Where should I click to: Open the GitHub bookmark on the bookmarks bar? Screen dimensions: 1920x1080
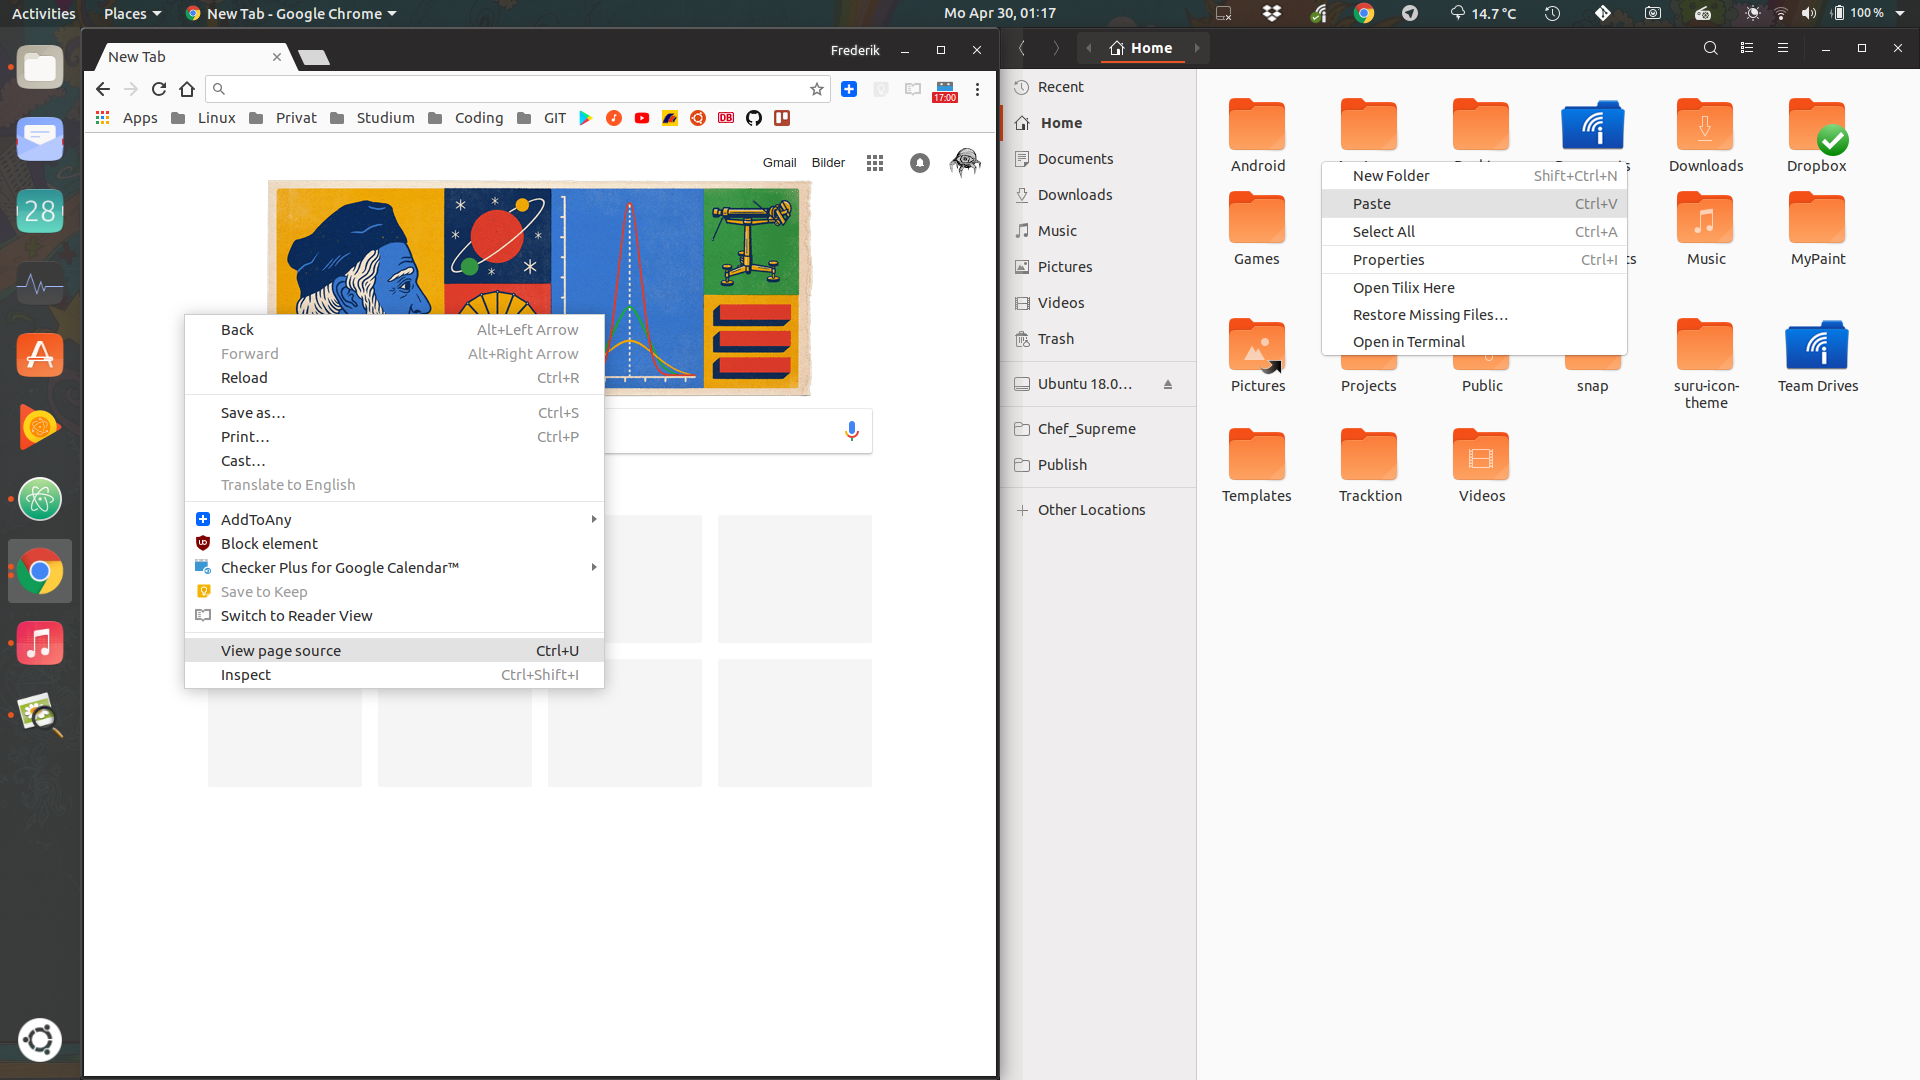[x=754, y=118]
